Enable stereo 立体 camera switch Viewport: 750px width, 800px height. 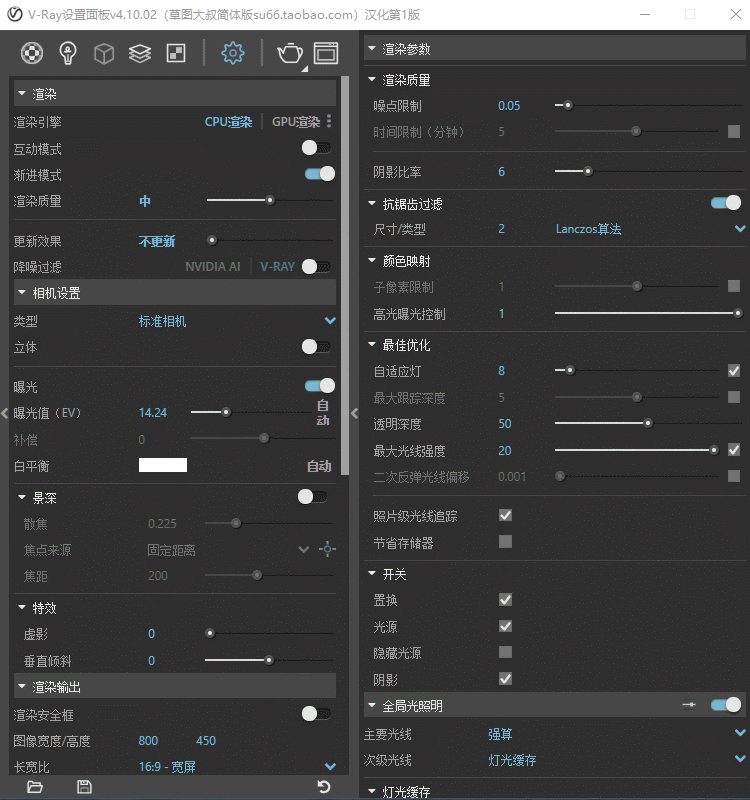pos(316,346)
